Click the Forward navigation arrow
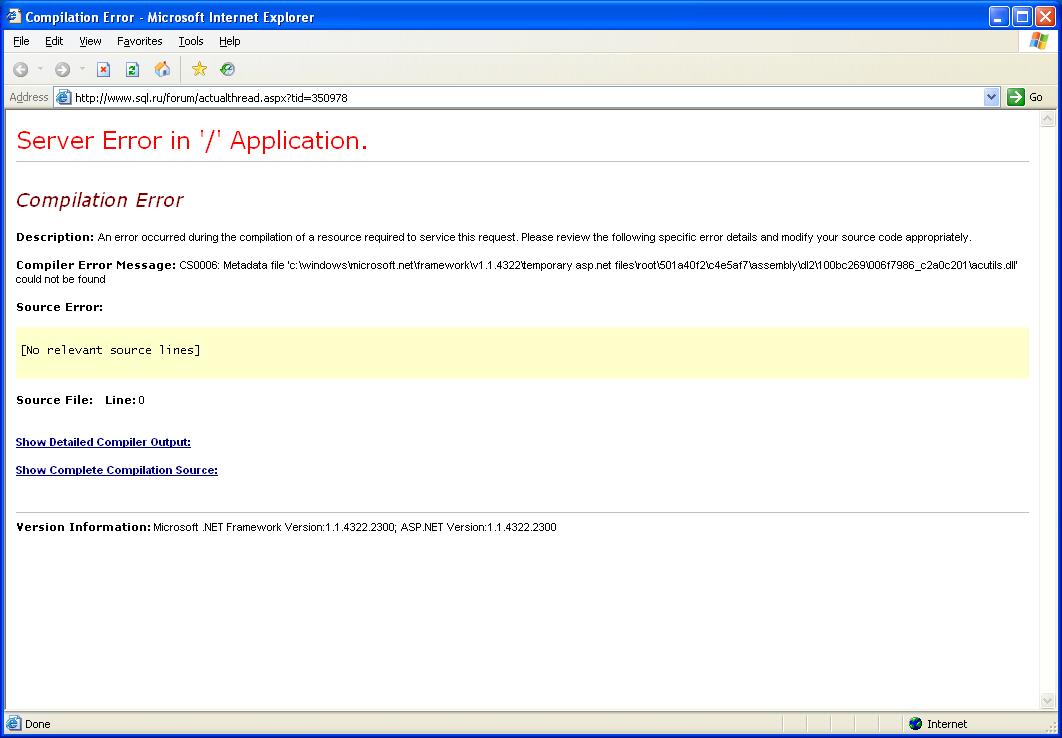Image resolution: width=1062 pixels, height=738 pixels. click(62, 69)
